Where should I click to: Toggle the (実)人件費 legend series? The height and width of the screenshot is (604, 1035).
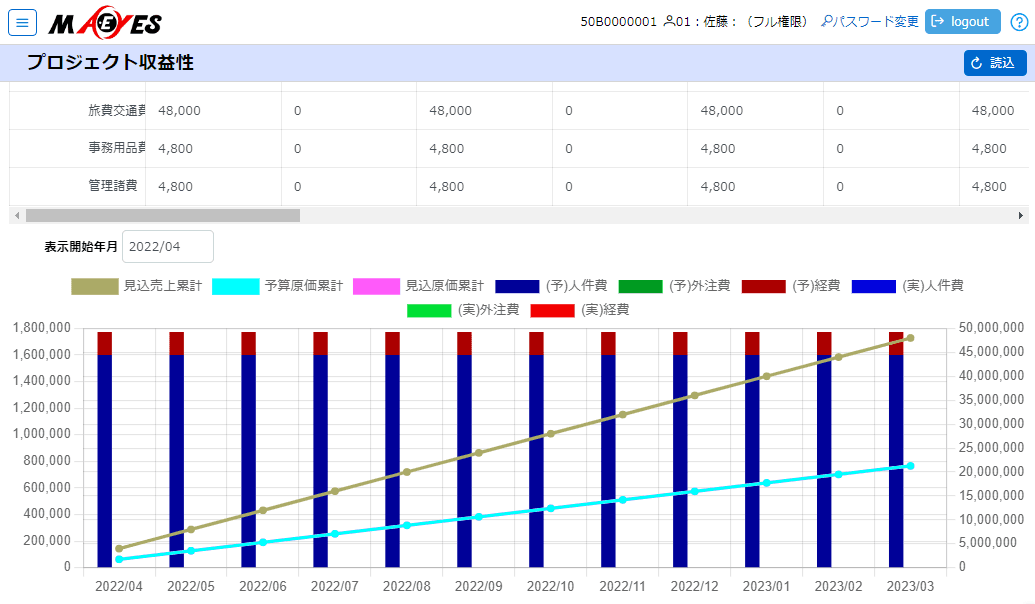click(x=907, y=286)
